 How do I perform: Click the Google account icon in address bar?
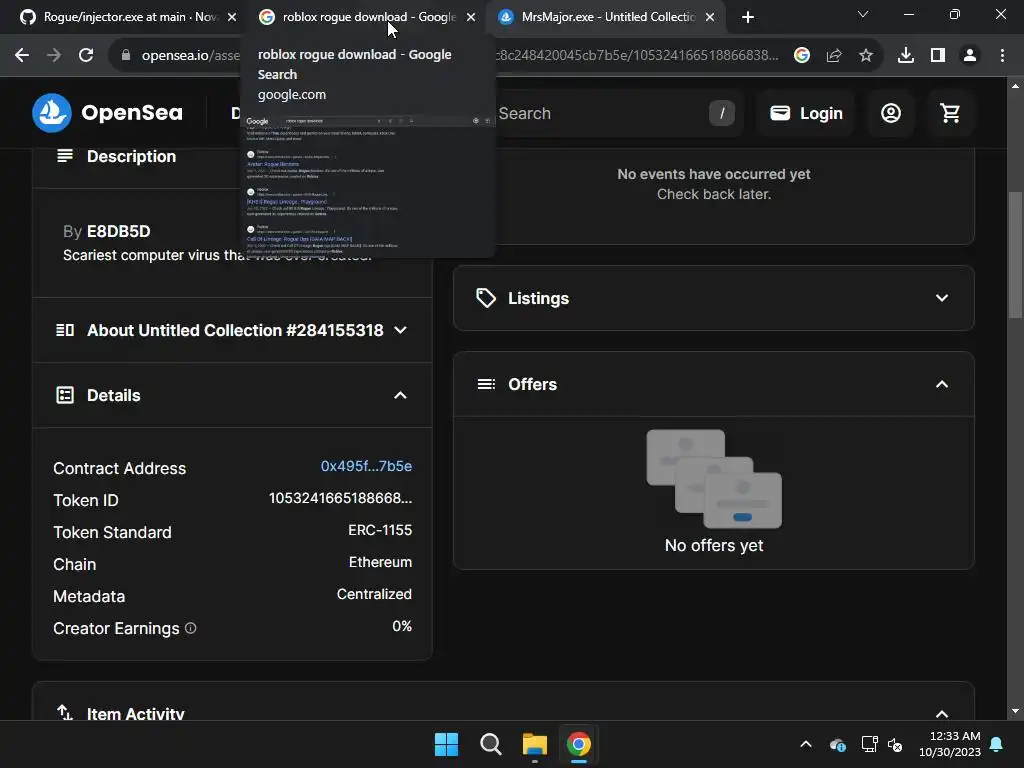(802, 56)
